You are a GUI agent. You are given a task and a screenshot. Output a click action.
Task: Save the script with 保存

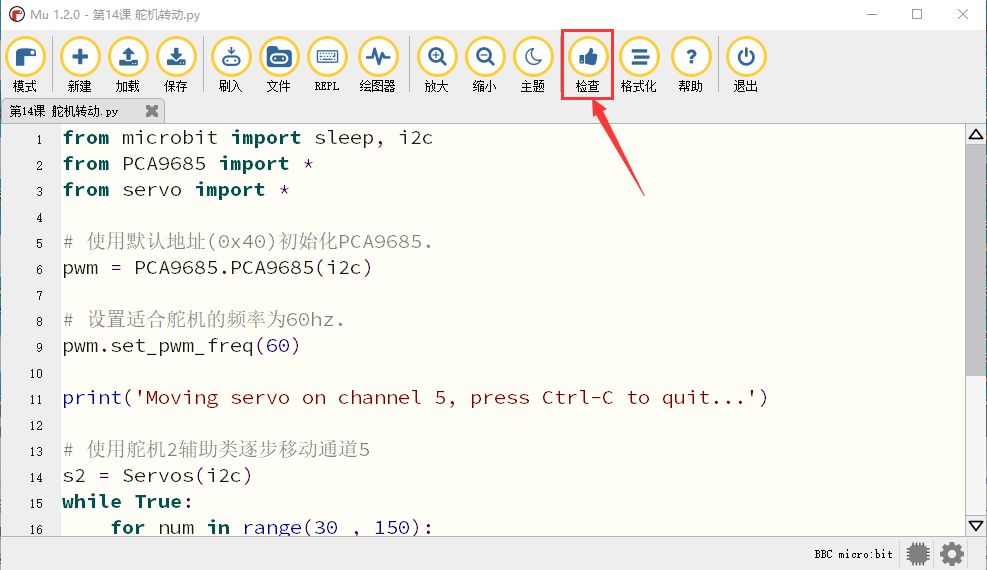point(176,65)
